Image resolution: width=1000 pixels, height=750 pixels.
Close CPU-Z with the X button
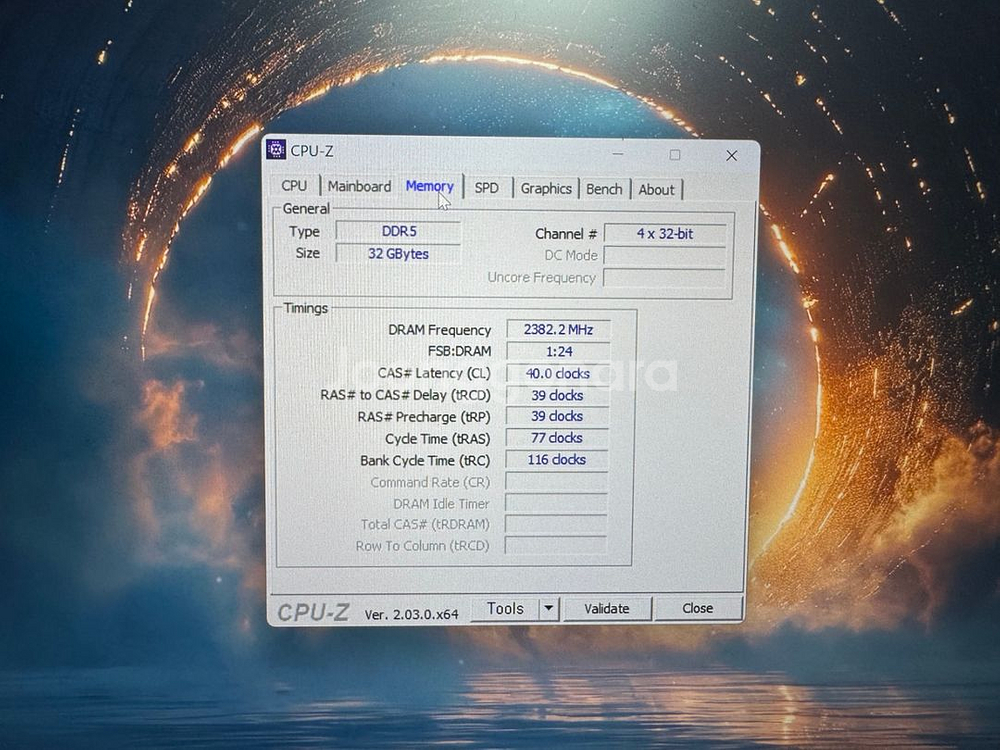pyautogui.click(x=732, y=156)
